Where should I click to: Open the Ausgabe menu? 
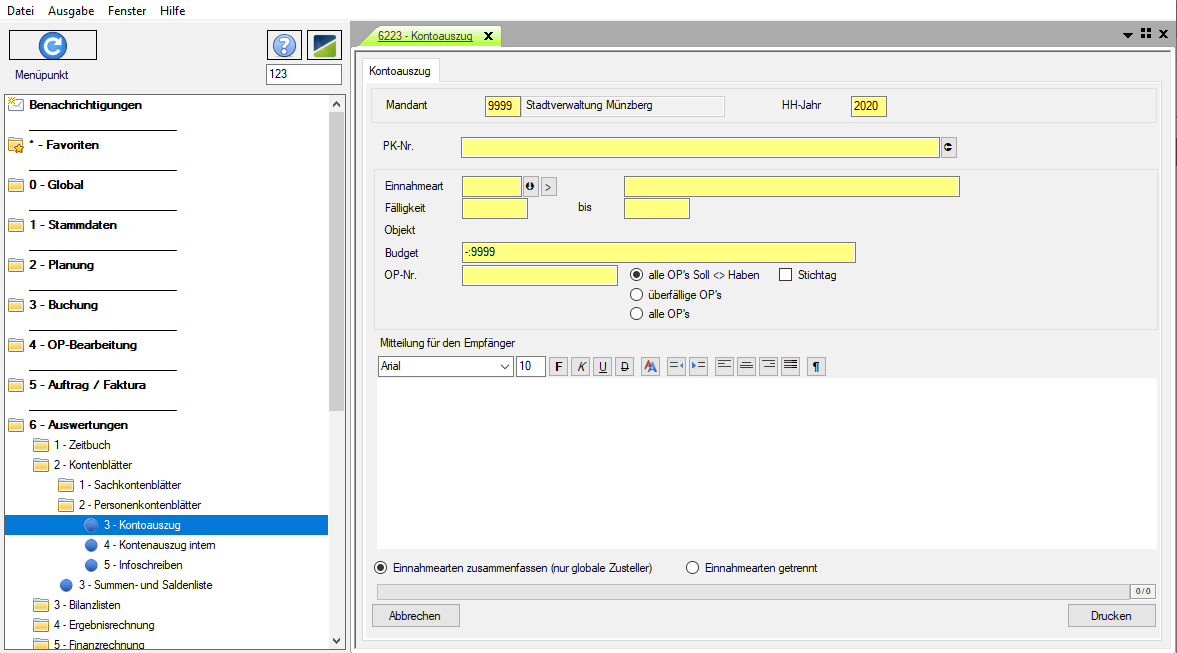pyautogui.click(x=69, y=10)
